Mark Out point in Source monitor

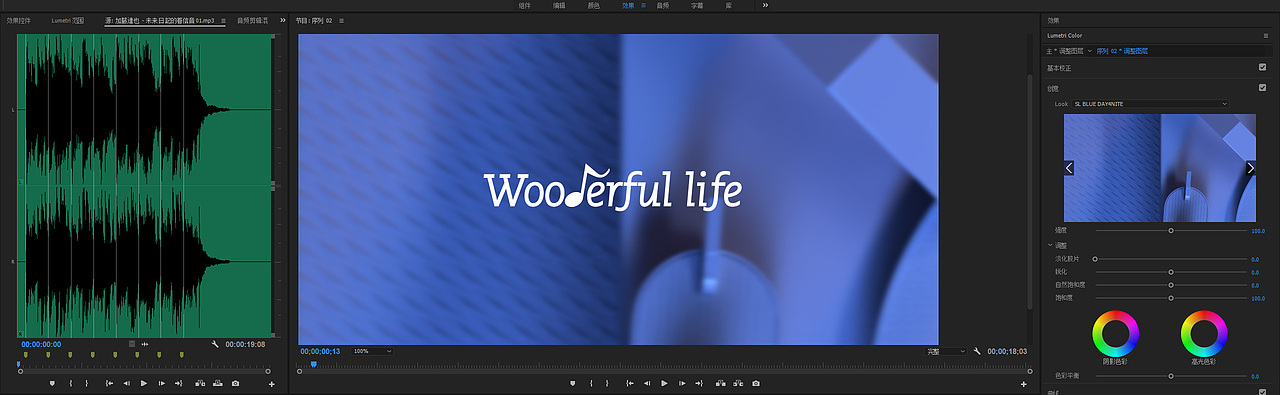click(87, 383)
